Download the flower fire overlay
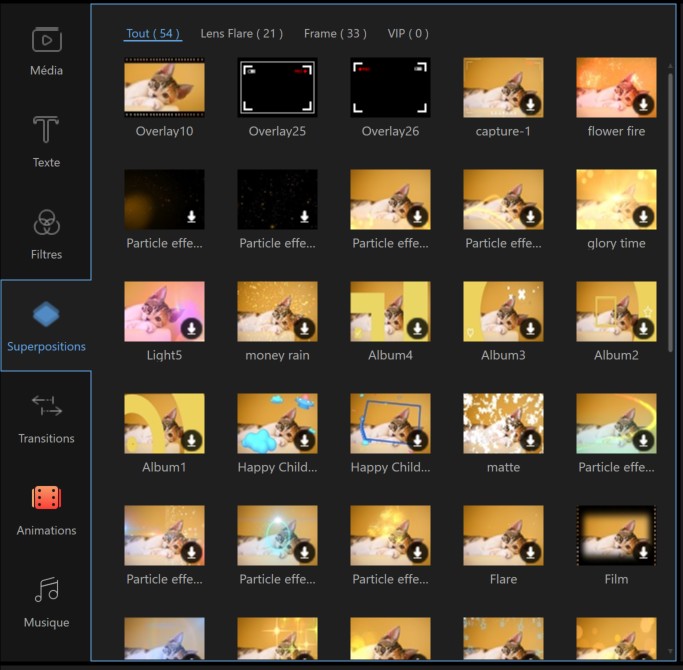Image resolution: width=683 pixels, height=670 pixels. coord(643,104)
